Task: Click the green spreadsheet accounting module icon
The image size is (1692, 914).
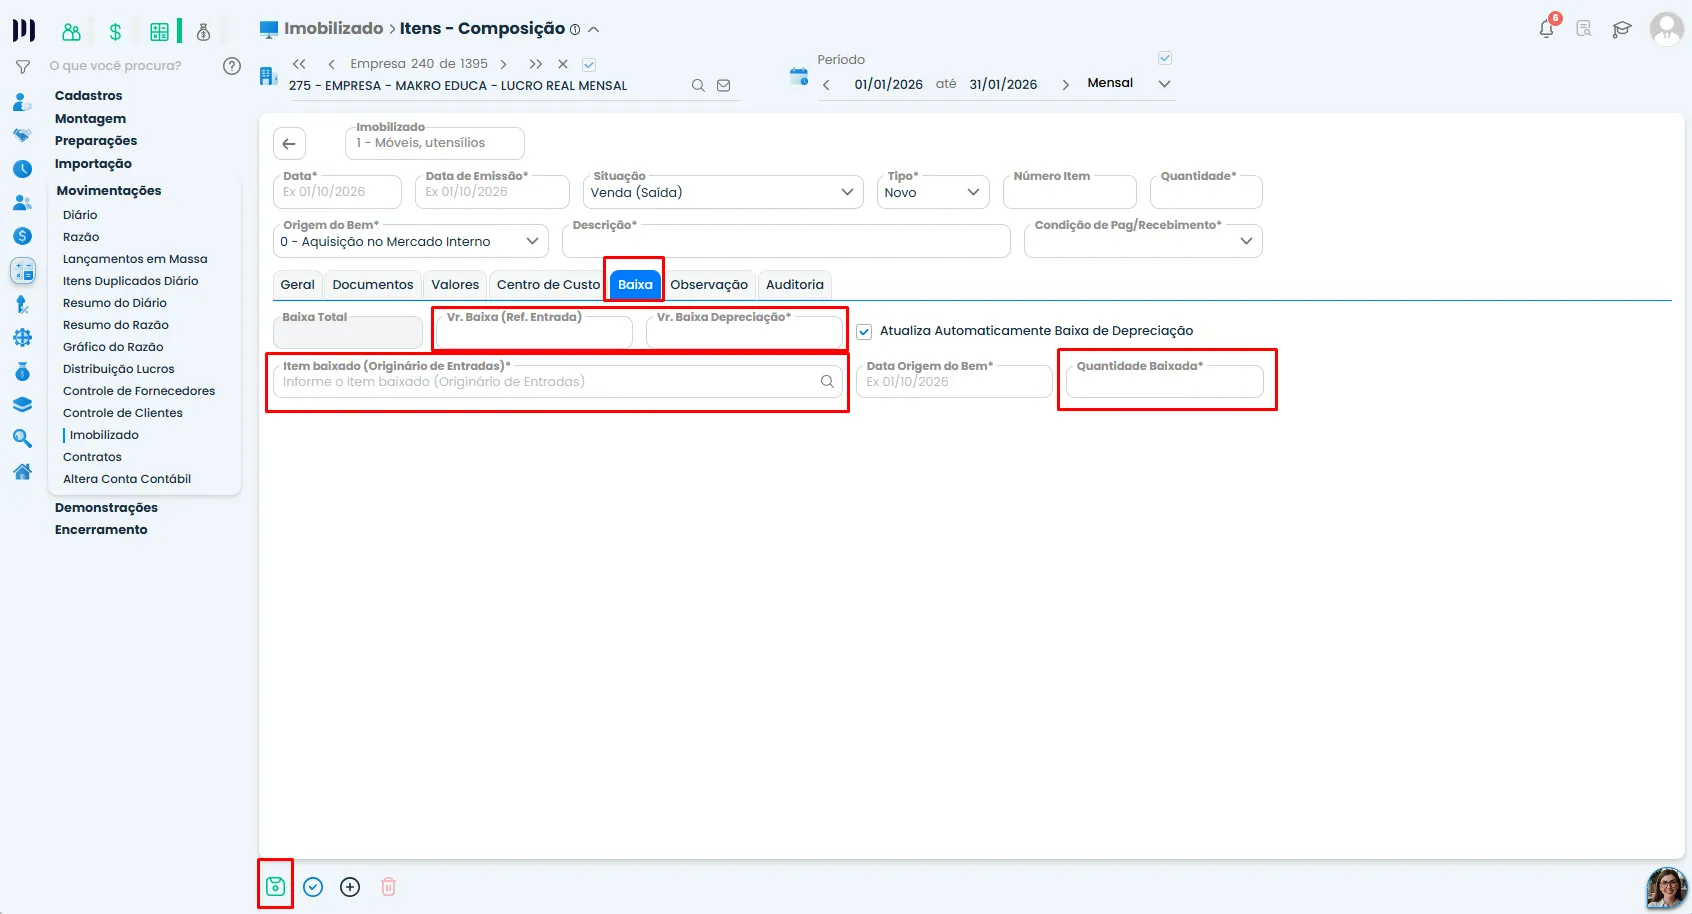Action: pyautogui.click(x=159, y=32)
